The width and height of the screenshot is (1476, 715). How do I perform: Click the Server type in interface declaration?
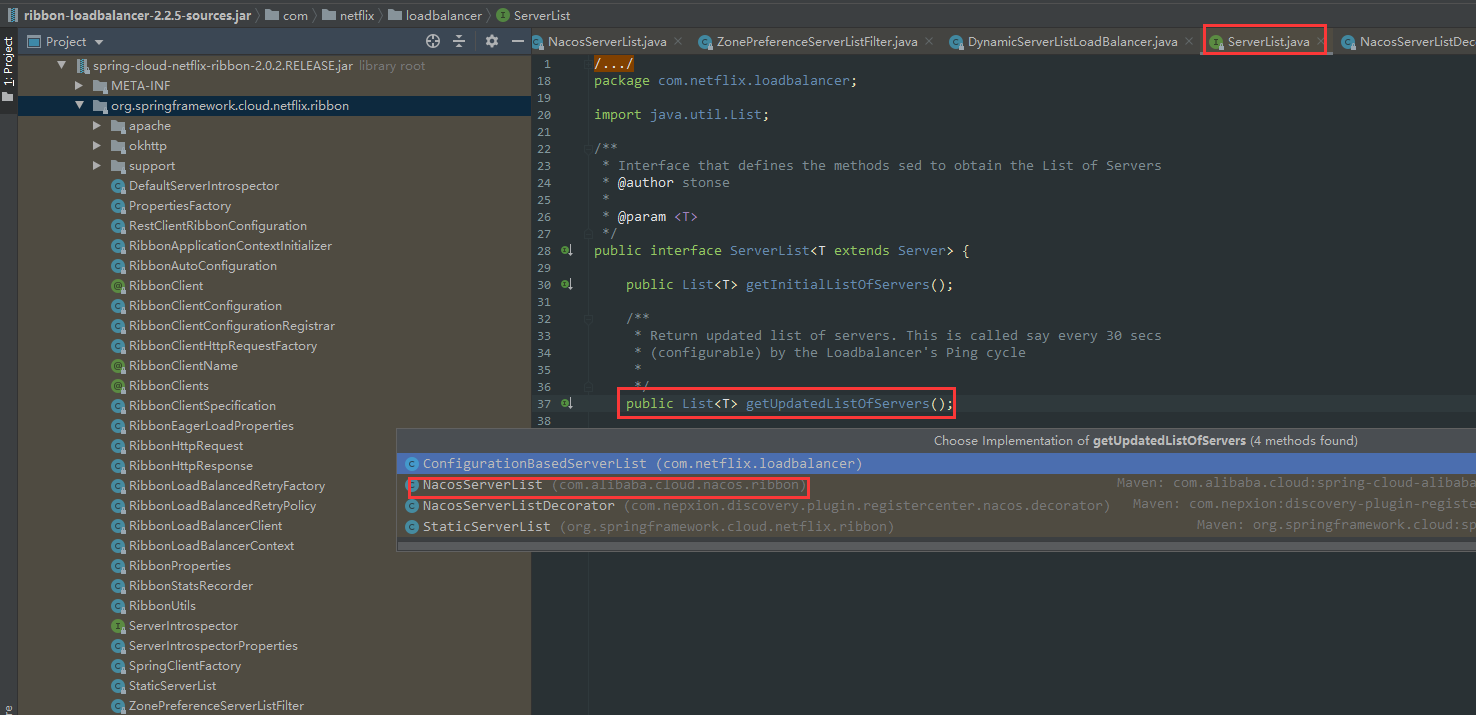click(922, 250)
